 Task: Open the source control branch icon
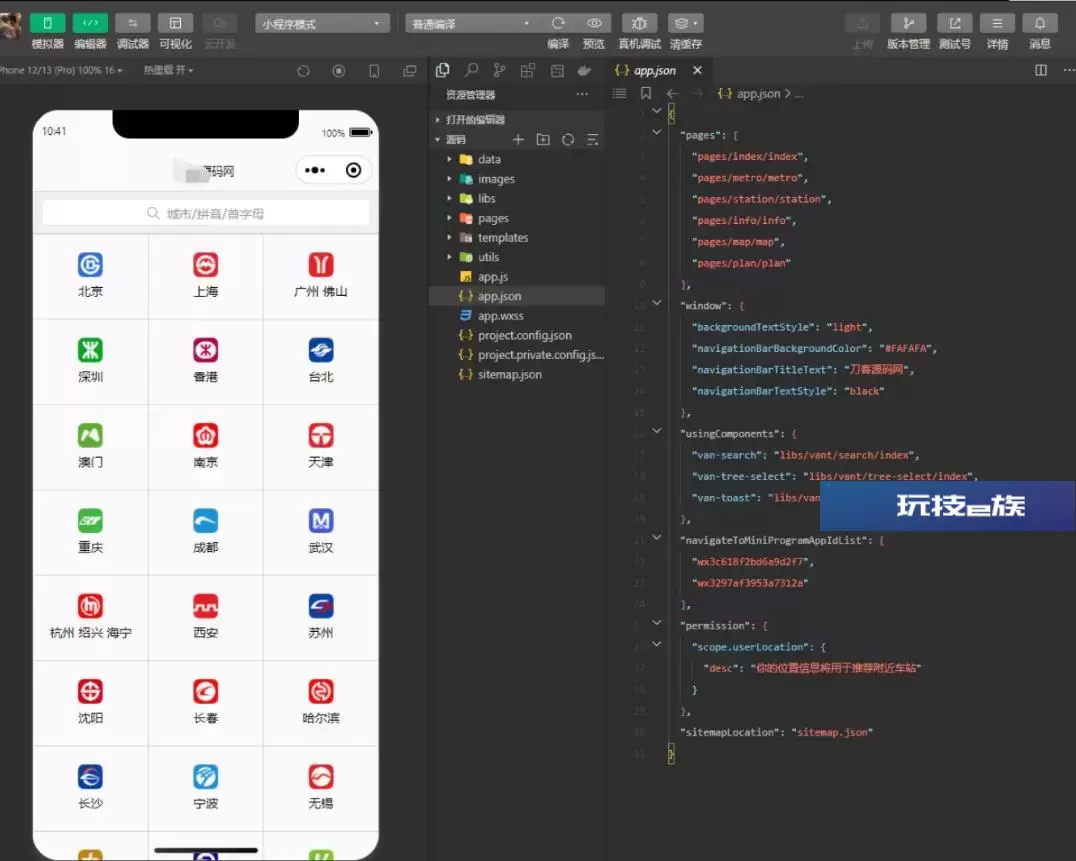[x=500, y=70]
